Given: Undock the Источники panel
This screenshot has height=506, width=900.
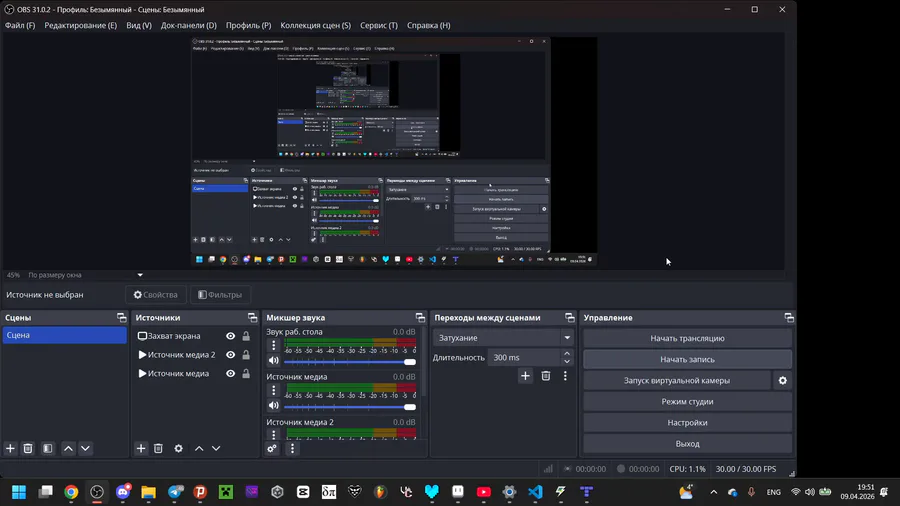Looking at the screenshot, I should click(x=253, y=317).
